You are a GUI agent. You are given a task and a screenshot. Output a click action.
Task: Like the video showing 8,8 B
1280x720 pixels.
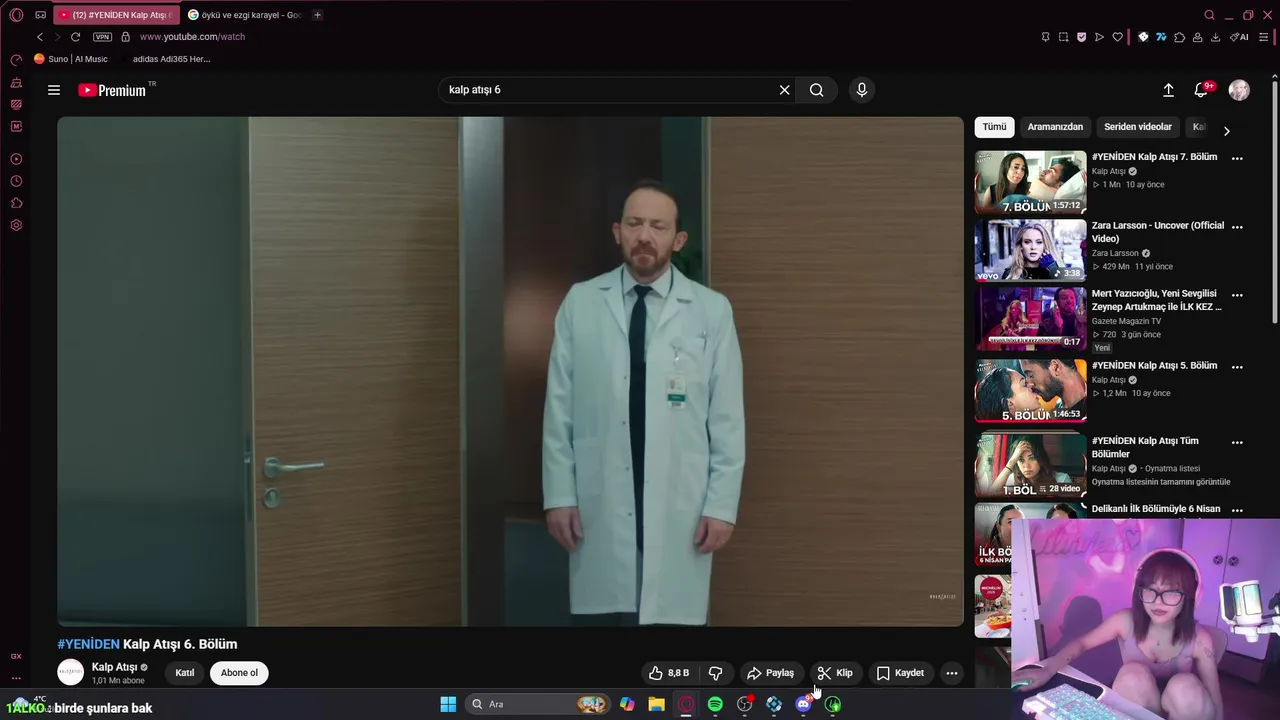coord(669,673)
